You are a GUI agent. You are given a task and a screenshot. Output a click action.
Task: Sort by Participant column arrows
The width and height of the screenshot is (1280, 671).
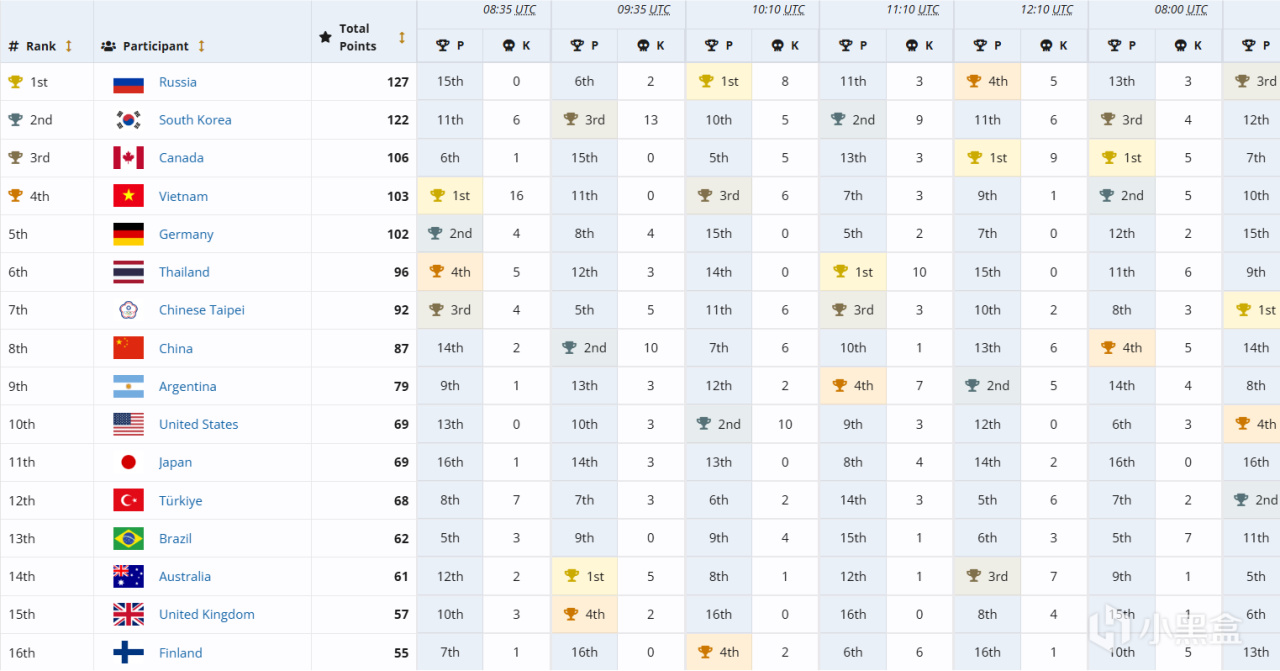coord(201,46)
